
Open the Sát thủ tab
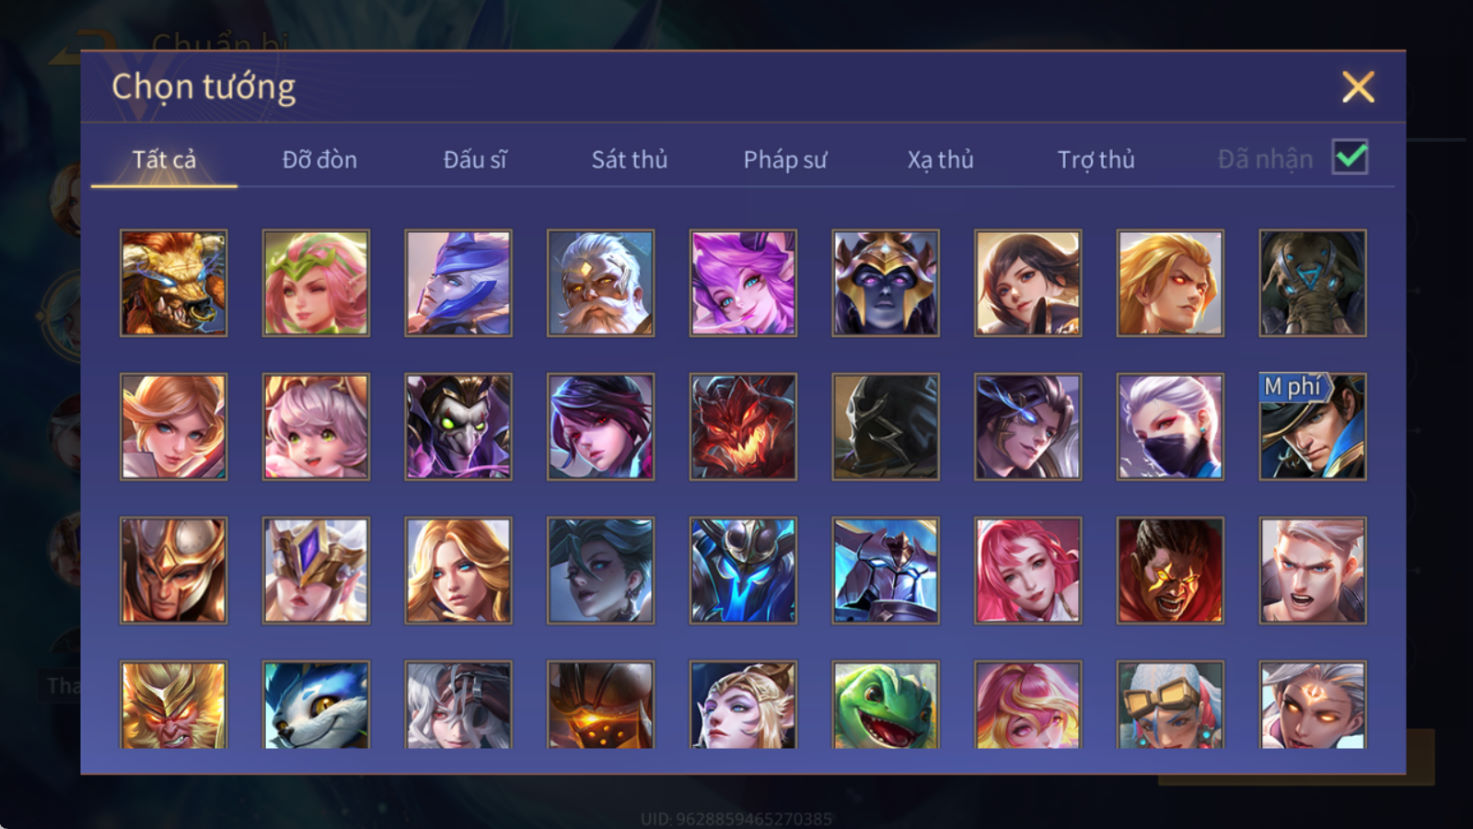click(x=629, y=159)
